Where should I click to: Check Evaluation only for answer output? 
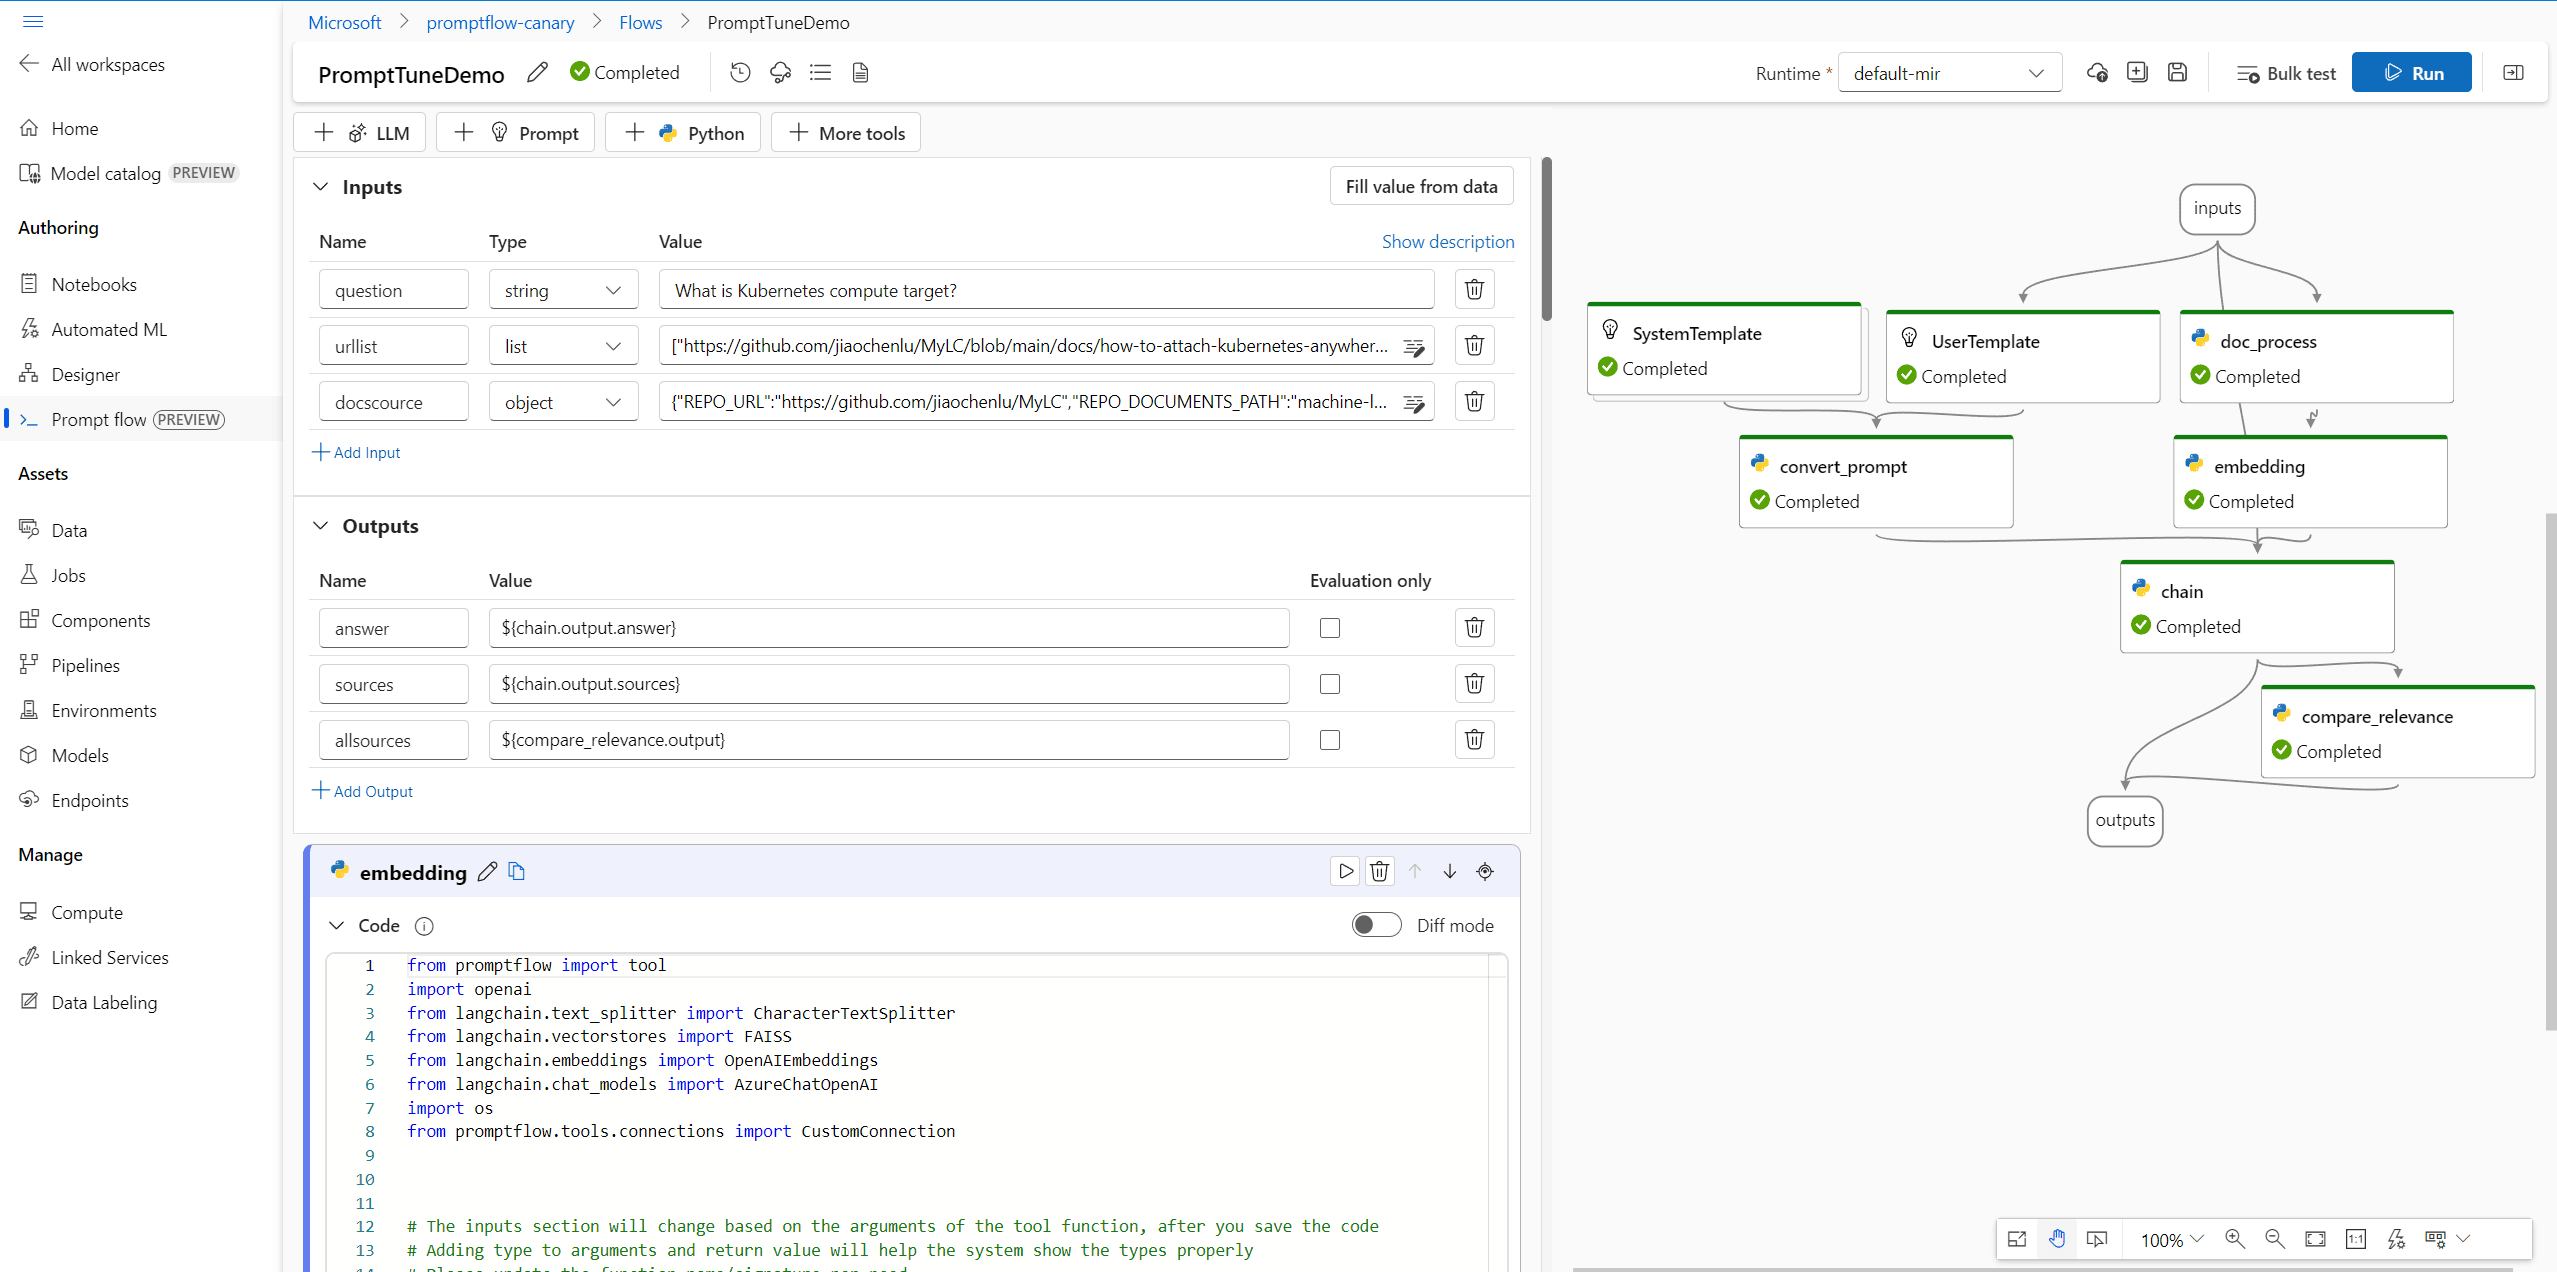tap(1330, 628)
